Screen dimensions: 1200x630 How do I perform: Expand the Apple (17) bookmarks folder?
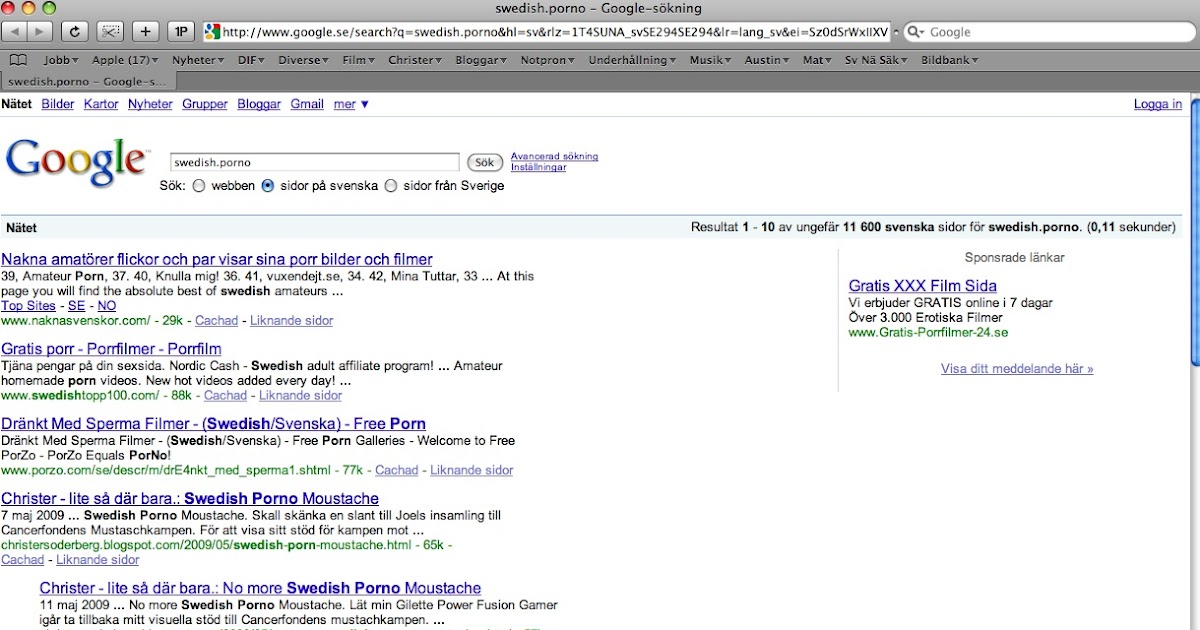(x=126, y=60)
